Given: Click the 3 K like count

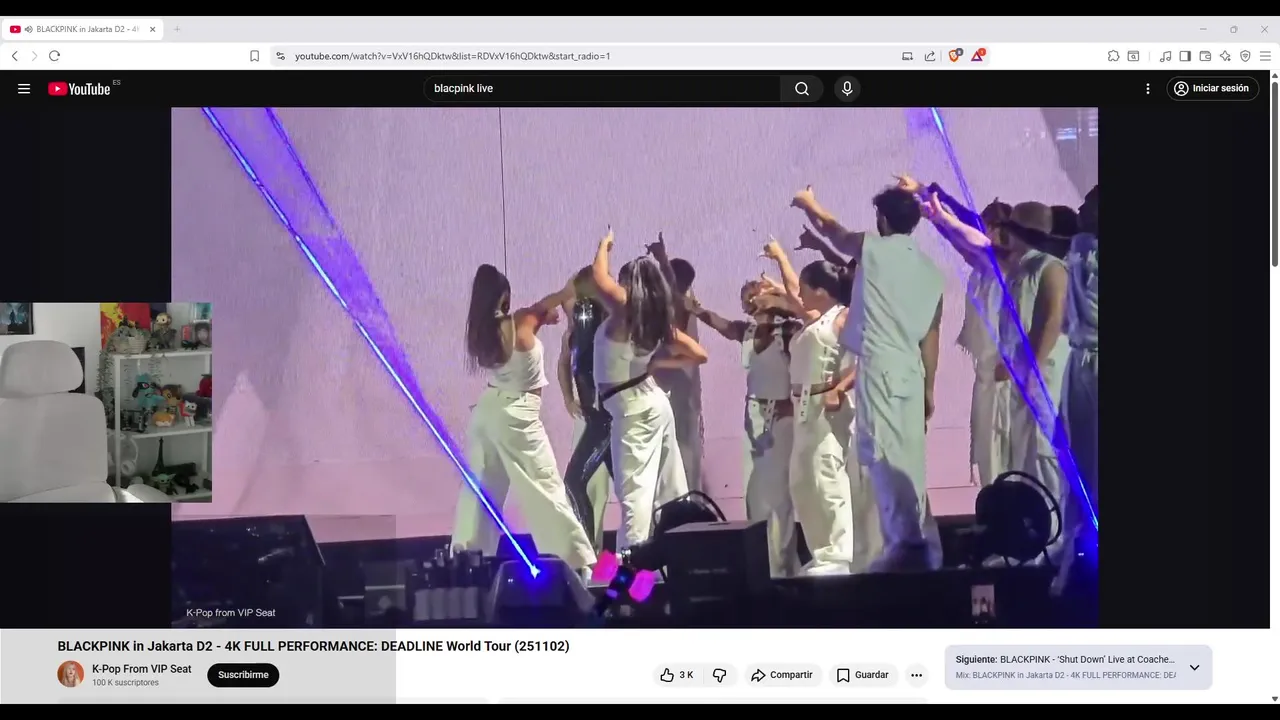Looking at the screenshot, I should pos(686,675).
